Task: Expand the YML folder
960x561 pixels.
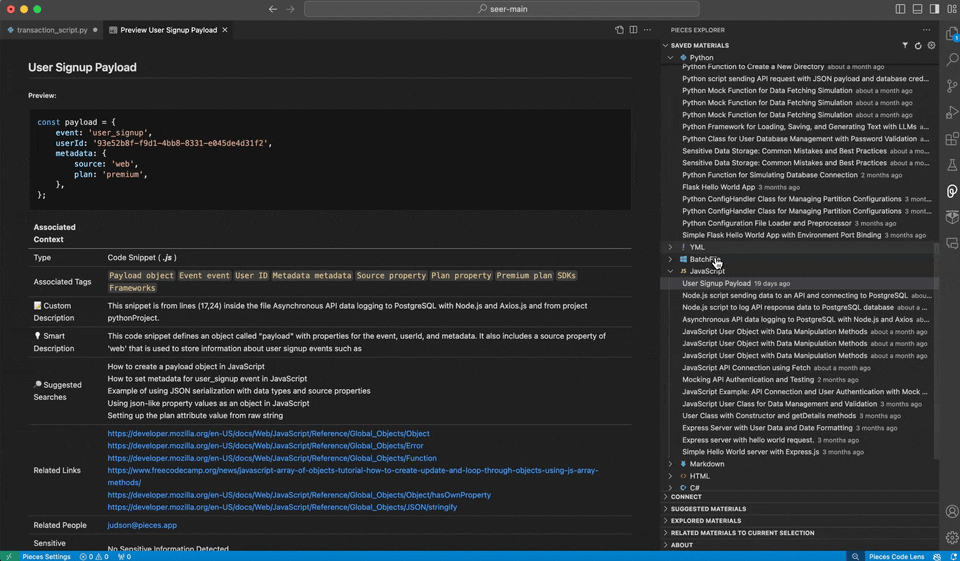Action: 670,247
